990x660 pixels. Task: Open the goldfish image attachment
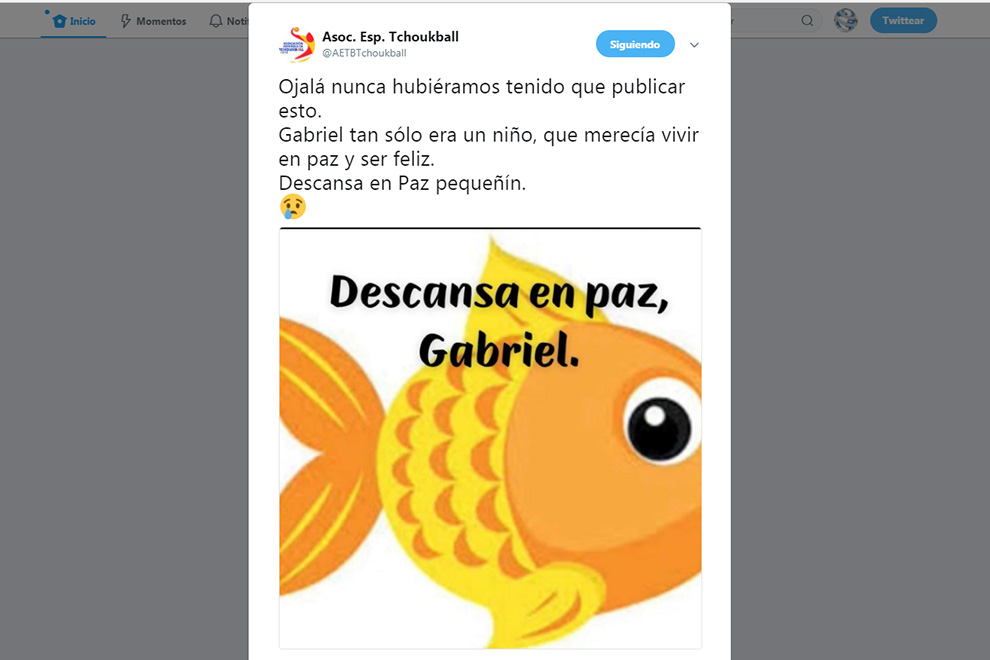coord(490,438)
